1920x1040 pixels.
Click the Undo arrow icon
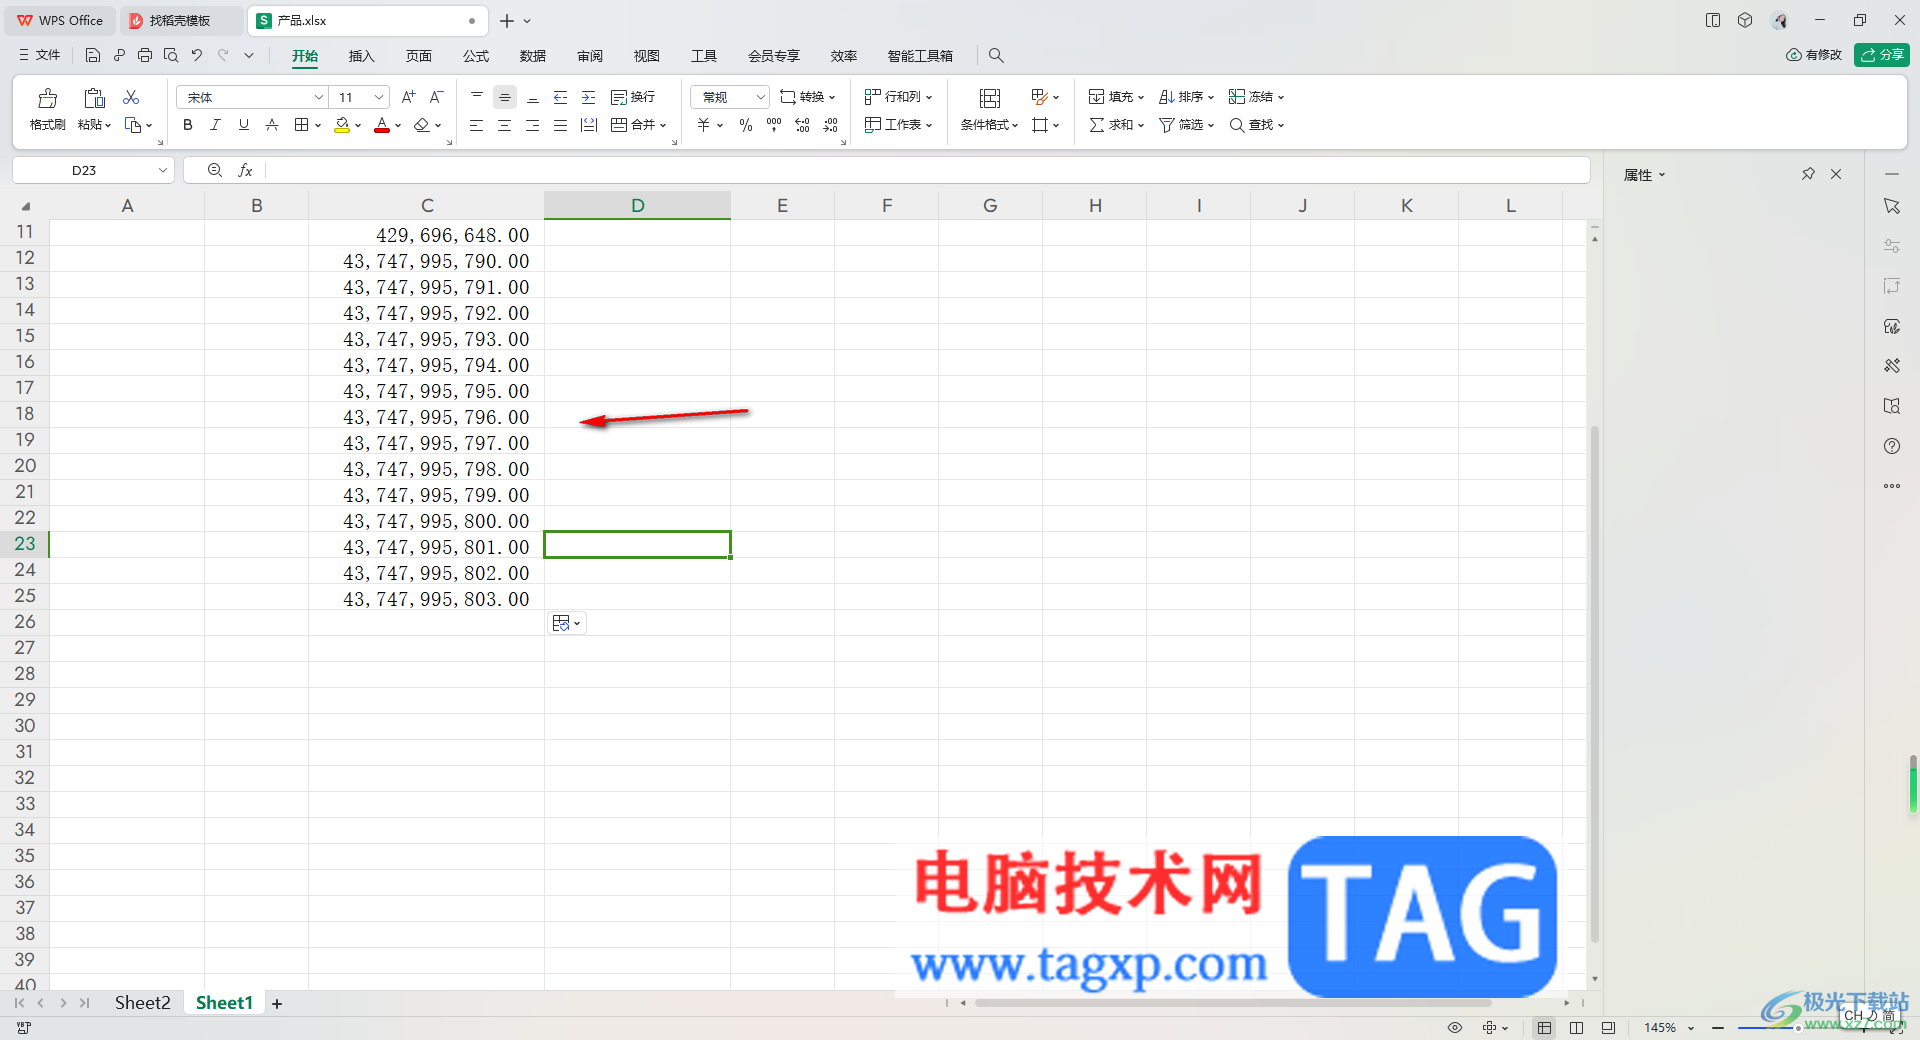197,56
